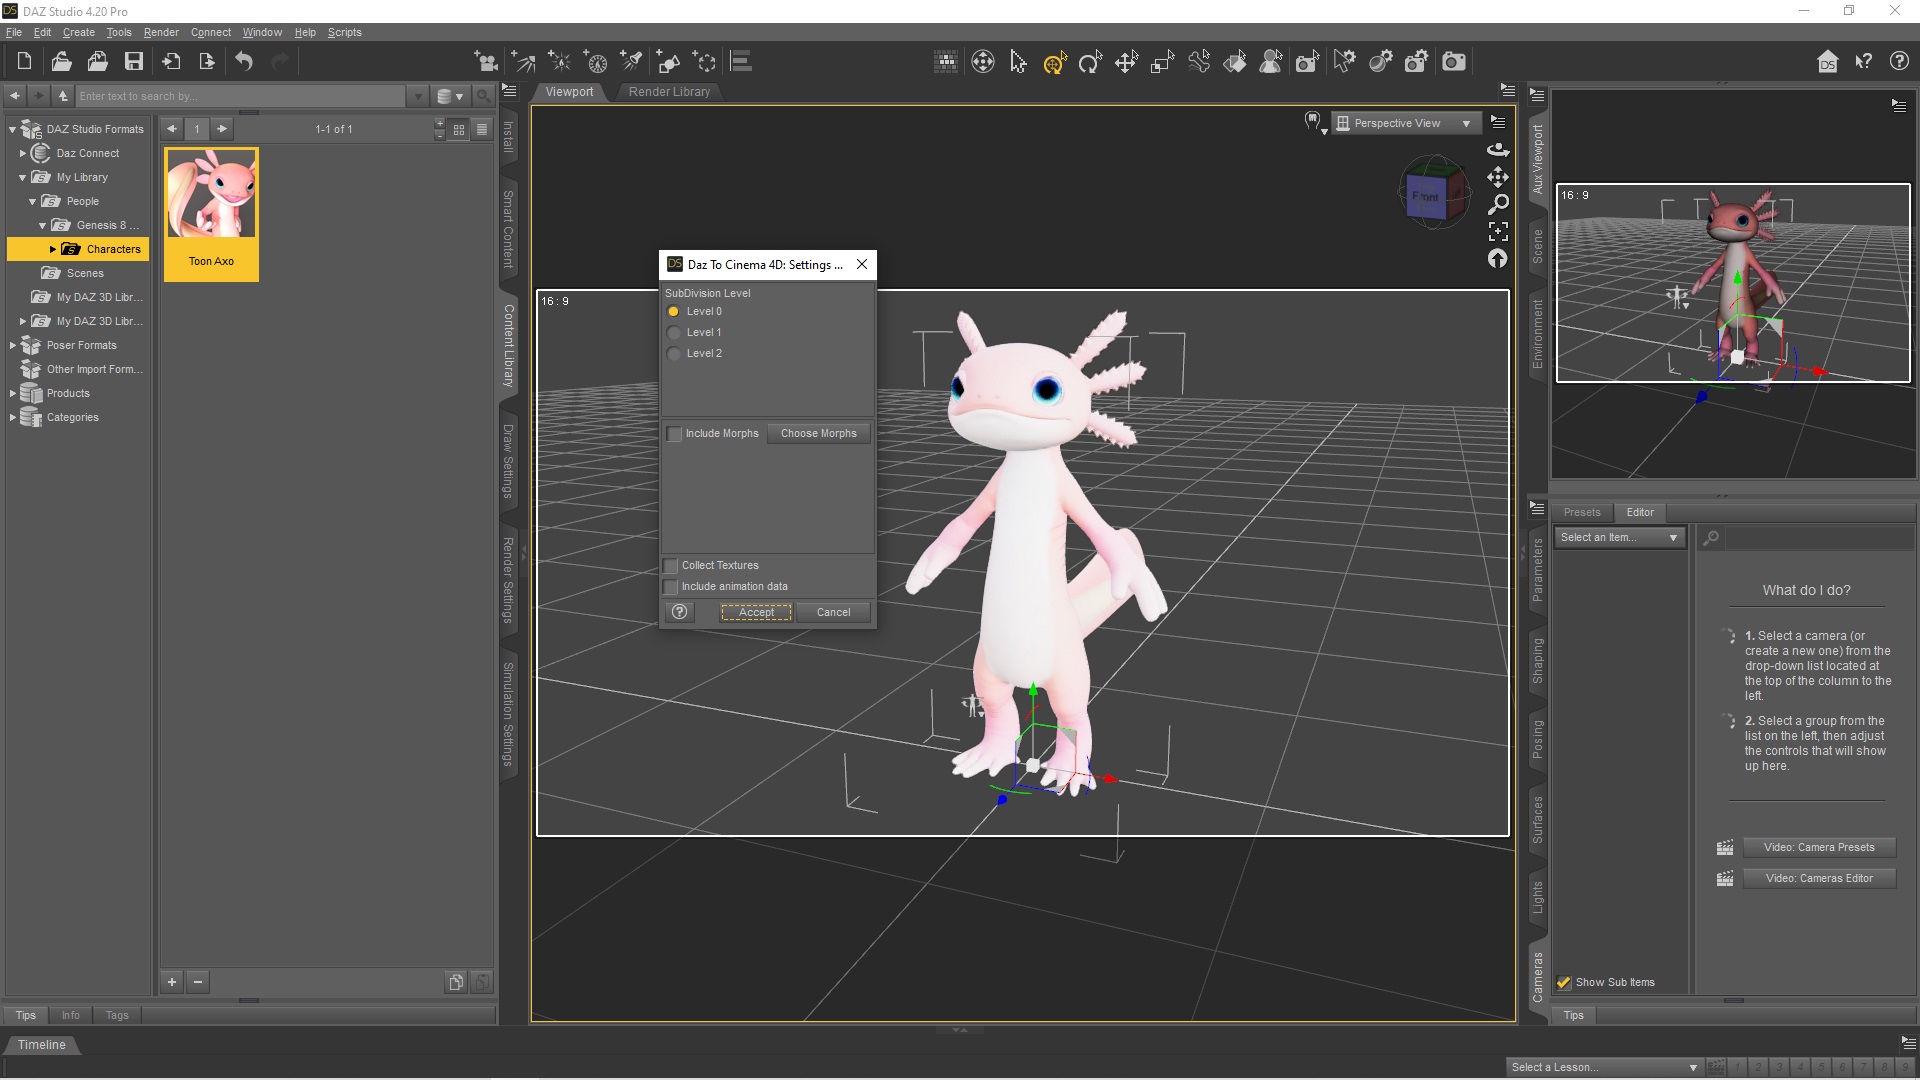Toggle the Show Sub Items checkbox

pyautogui.click(x=1564, y=983)
